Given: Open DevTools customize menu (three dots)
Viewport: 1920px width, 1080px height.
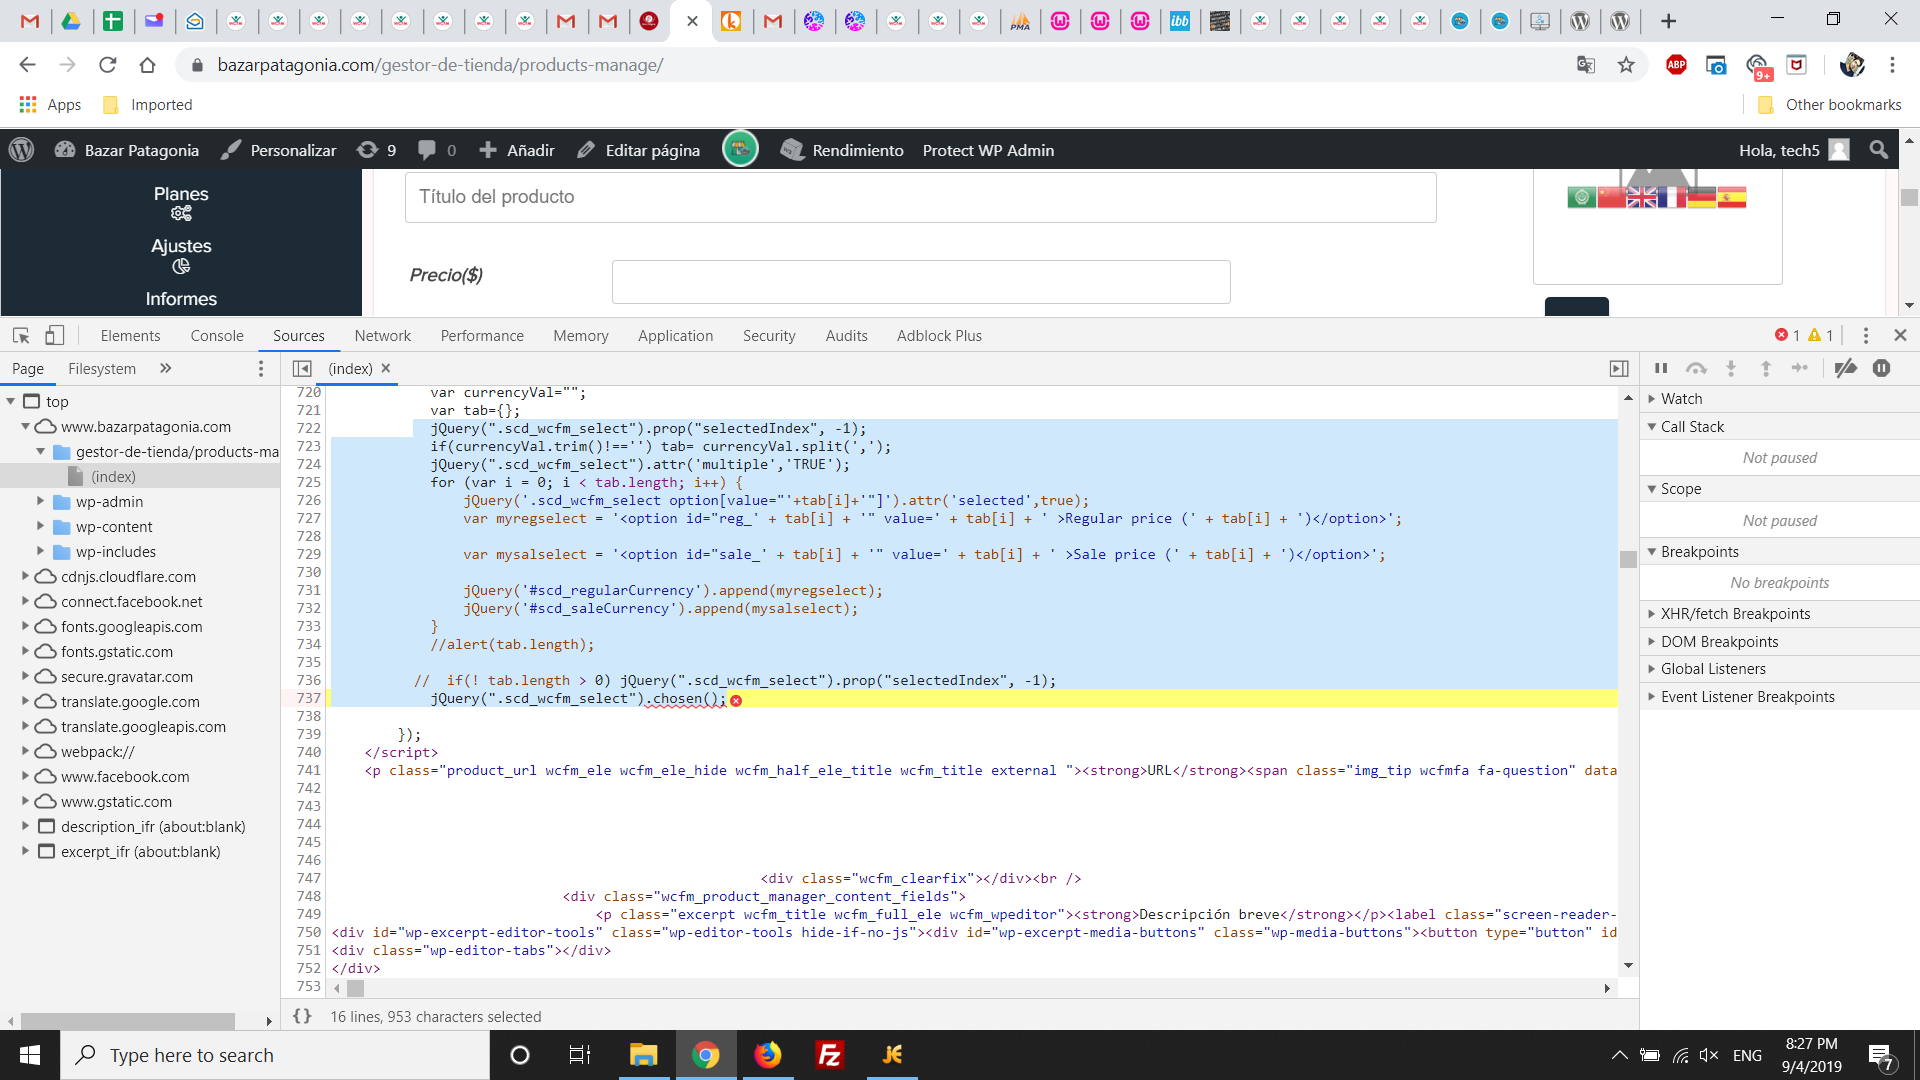Looking at the screenshot, I should (x=1866, y=336).
